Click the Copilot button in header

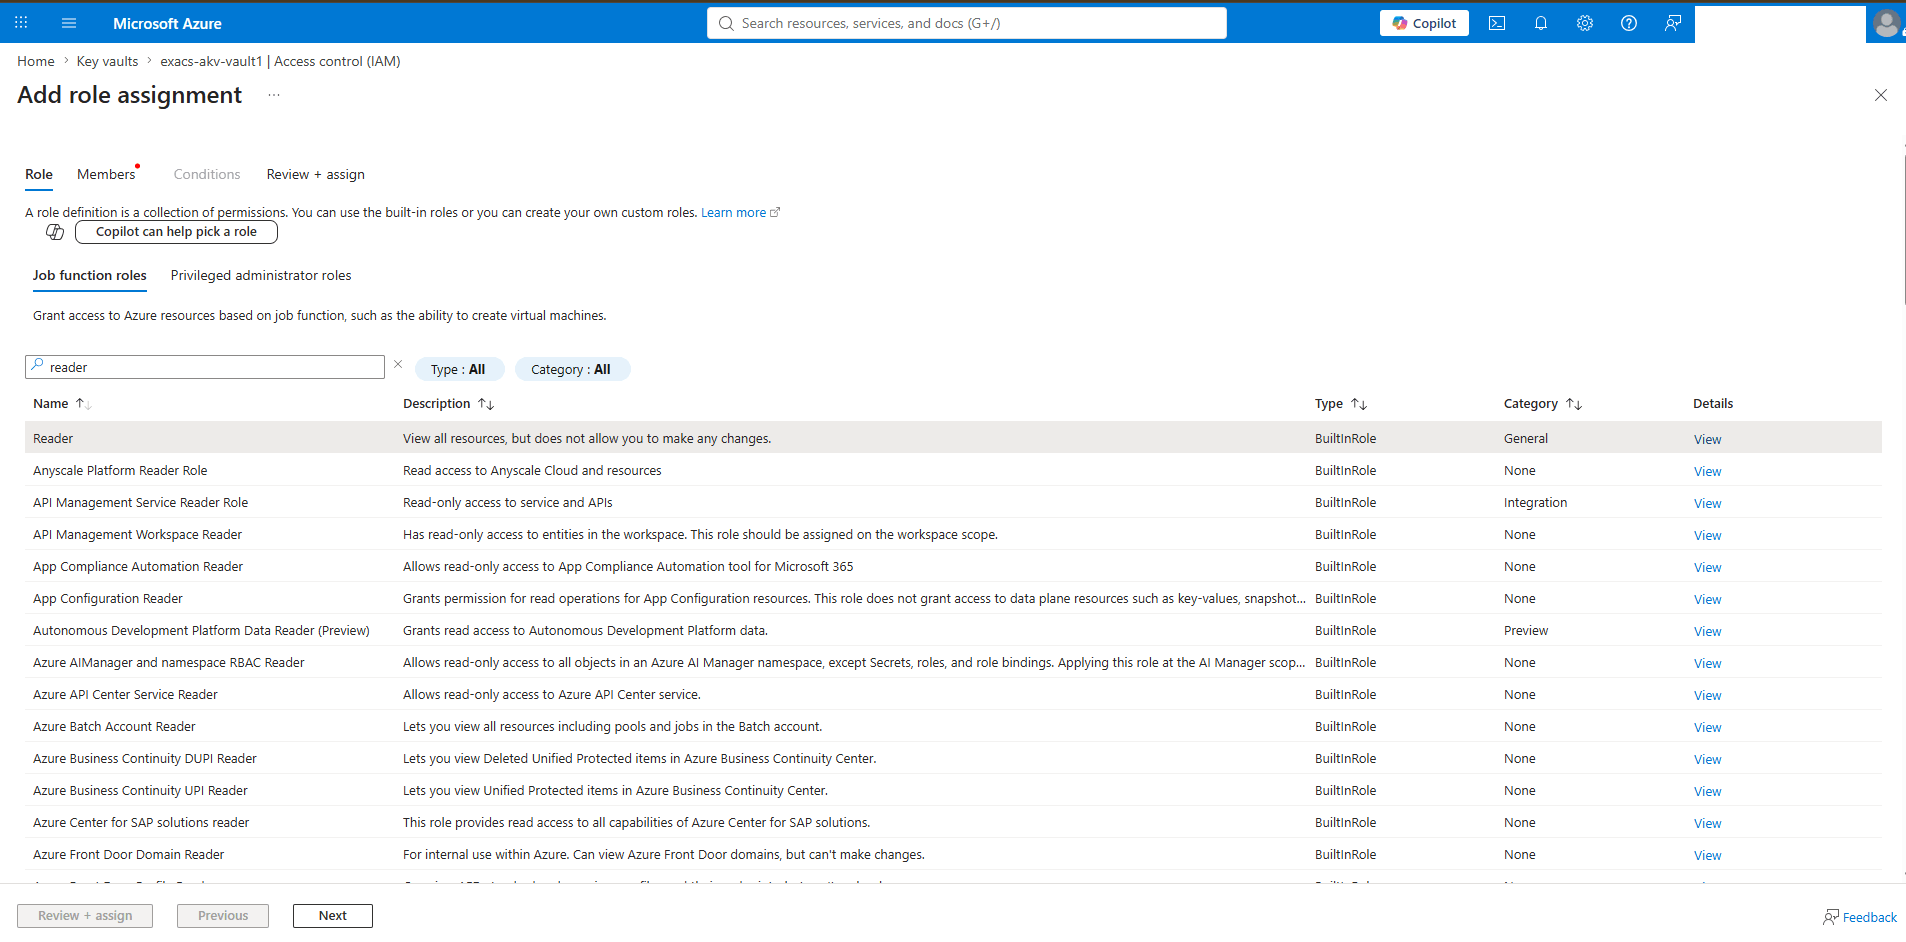point(1424,23)
